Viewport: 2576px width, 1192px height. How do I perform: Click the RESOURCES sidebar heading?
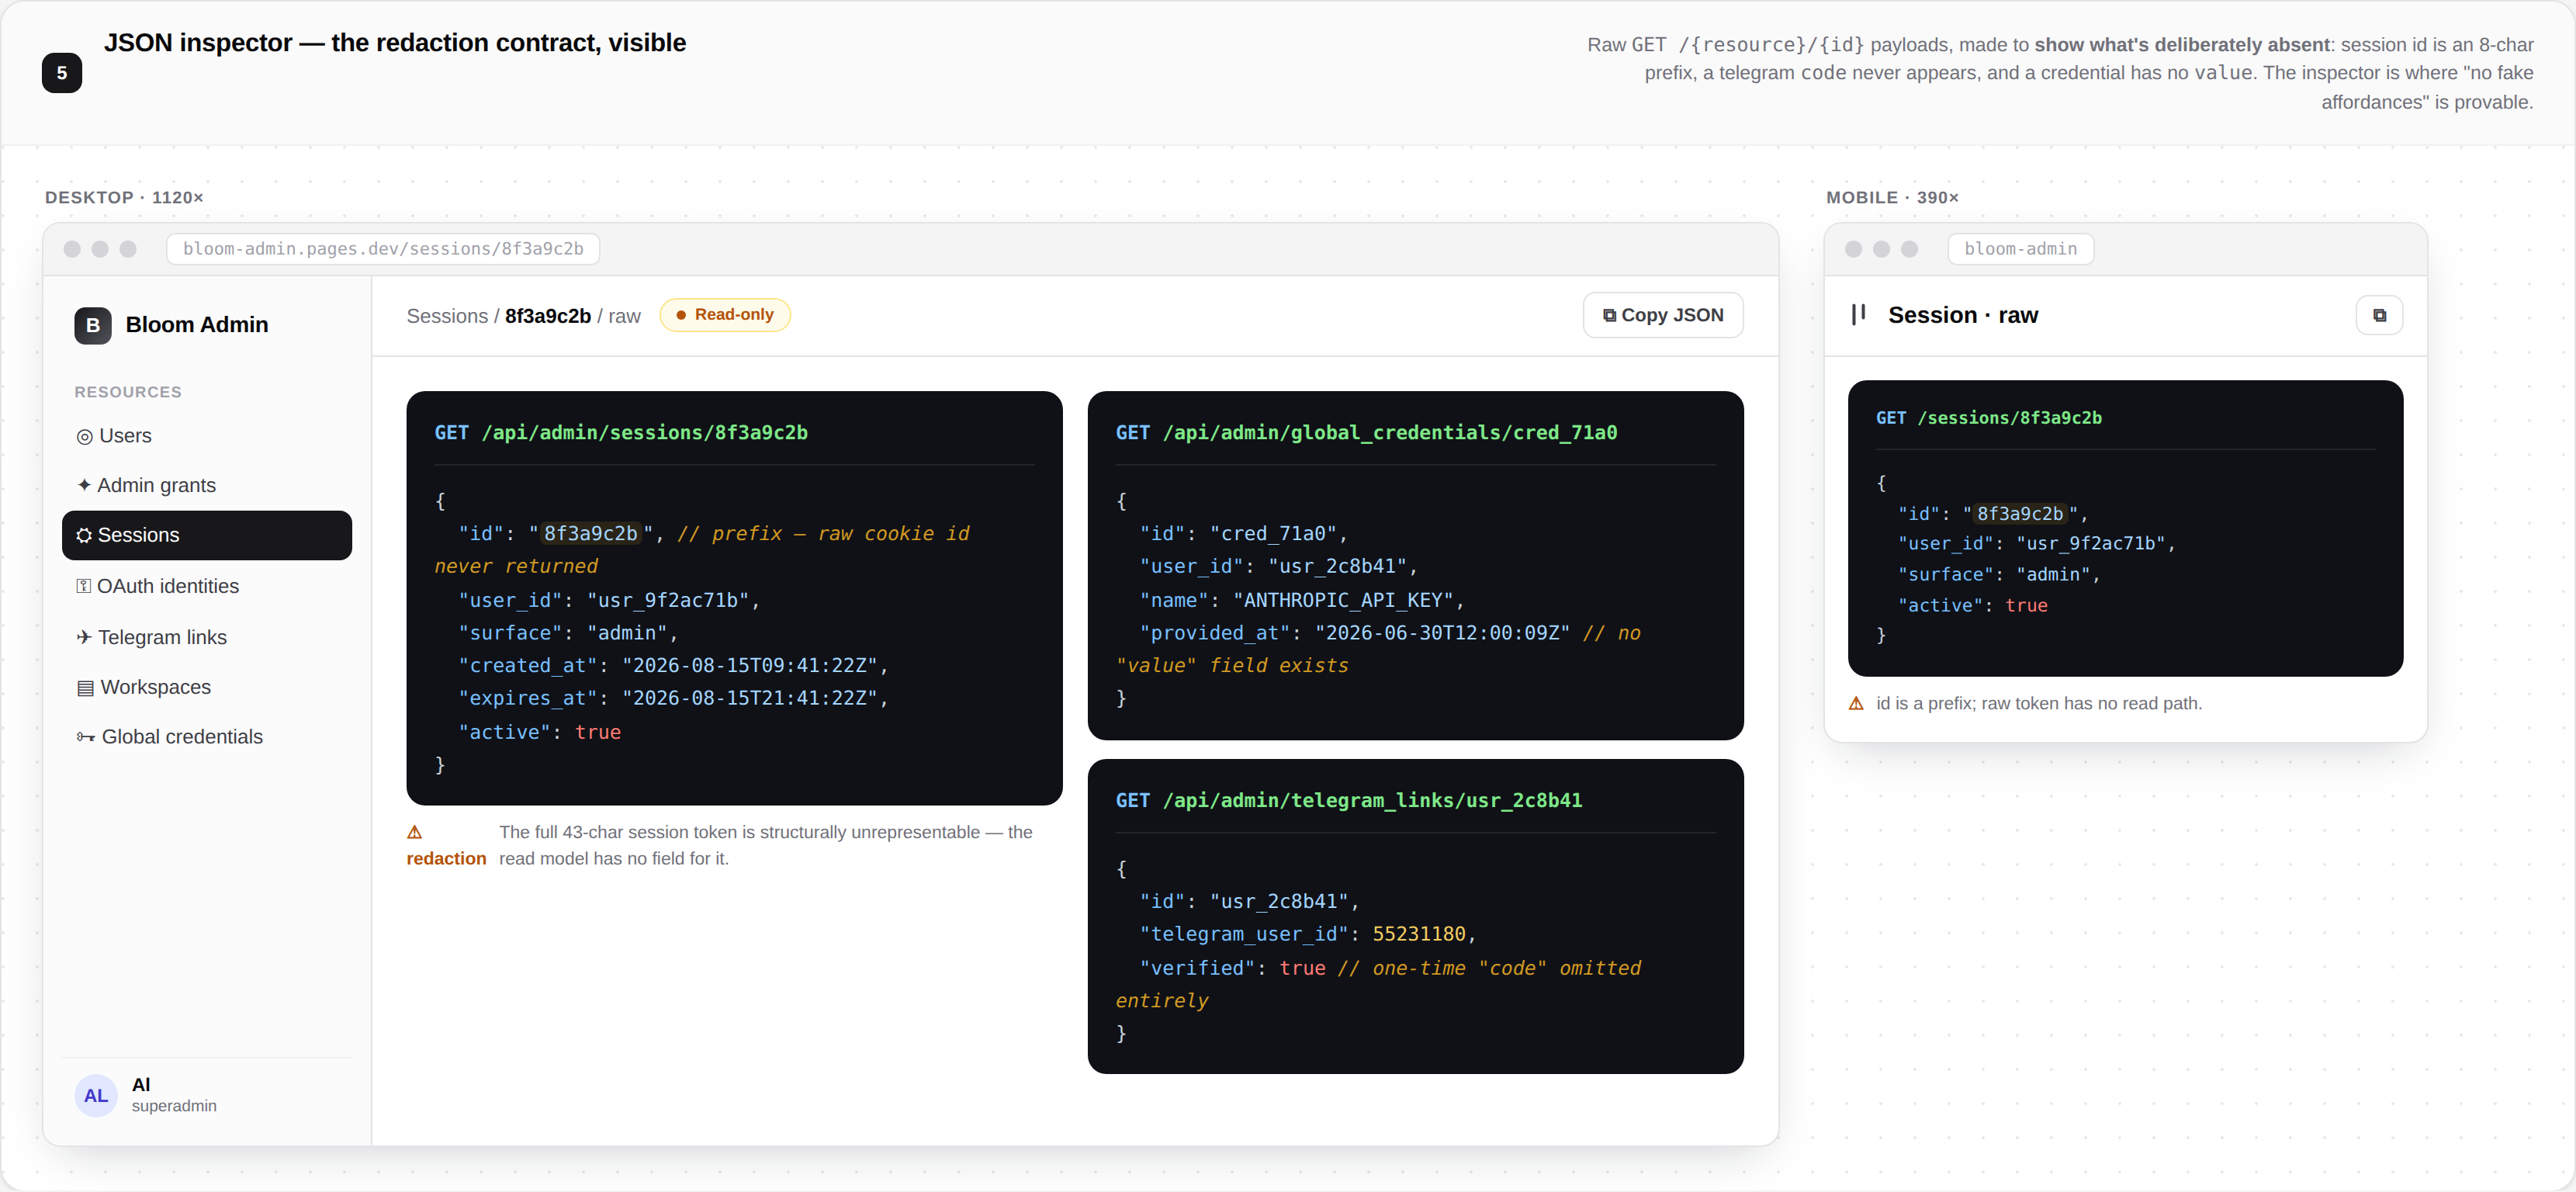pyautogui.click(x=128, y=392)
